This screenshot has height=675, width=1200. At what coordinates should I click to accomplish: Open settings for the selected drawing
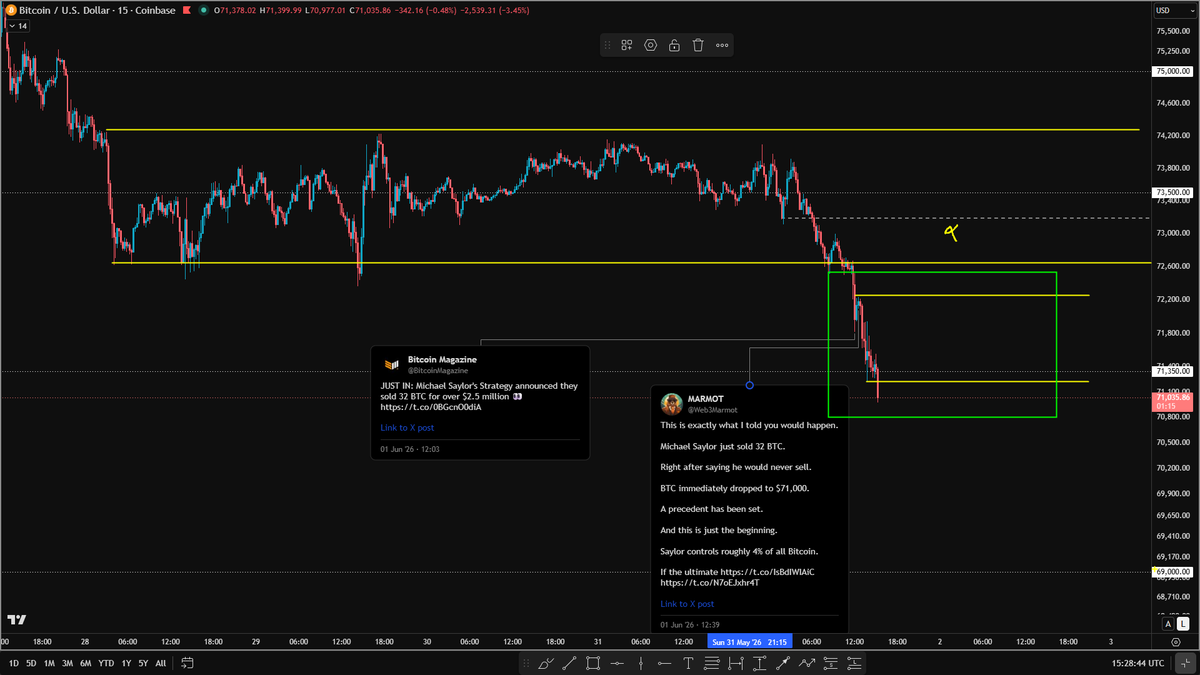(651, 45)
